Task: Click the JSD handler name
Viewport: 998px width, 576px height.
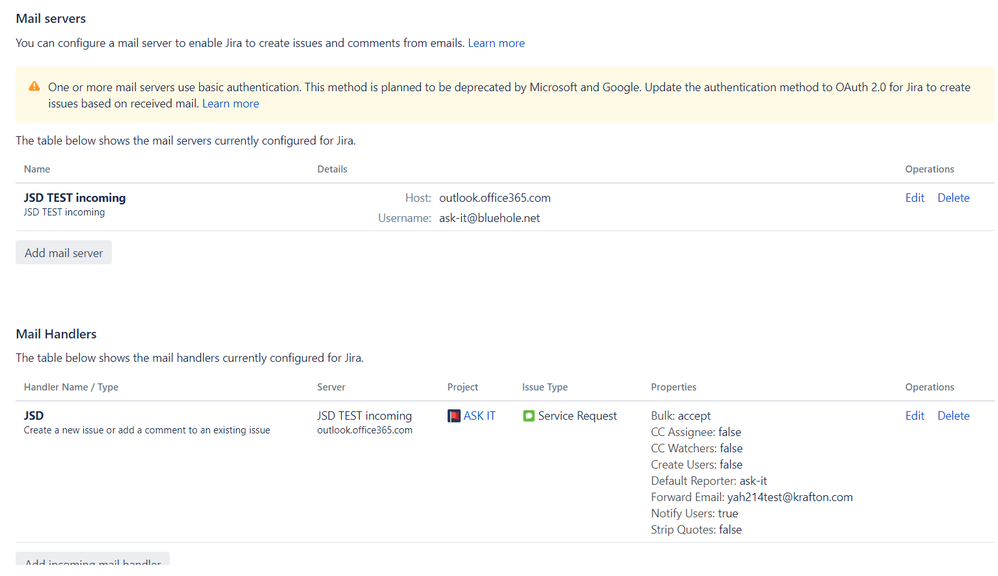Action: click(x=34, y=416)
